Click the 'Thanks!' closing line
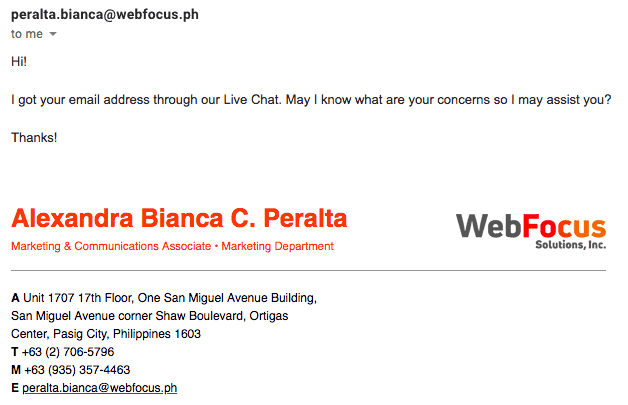Image resolution: width=628 pixels, height=405 pixels. 34,137
